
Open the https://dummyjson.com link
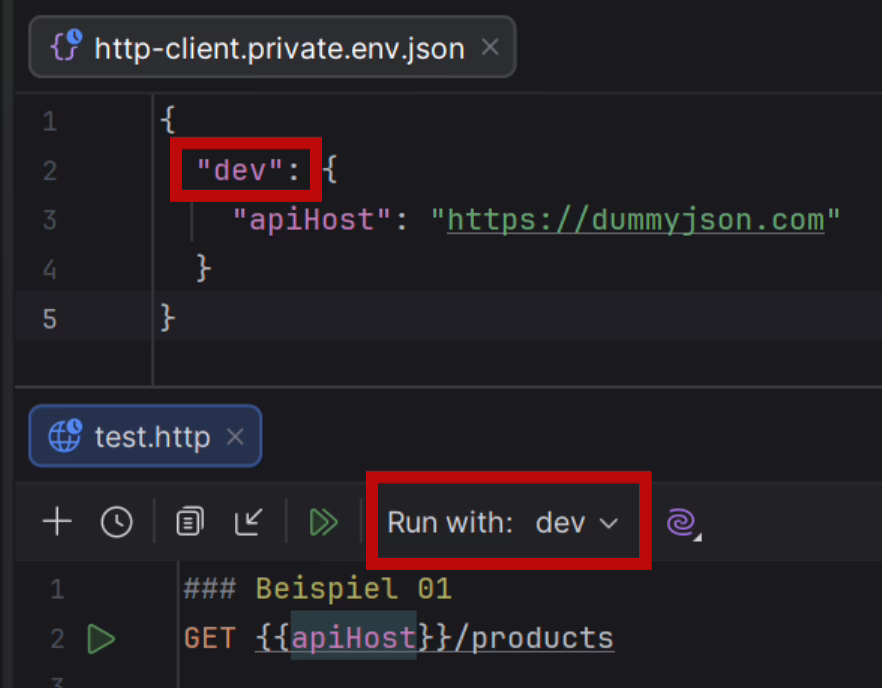tap(635, 219)
